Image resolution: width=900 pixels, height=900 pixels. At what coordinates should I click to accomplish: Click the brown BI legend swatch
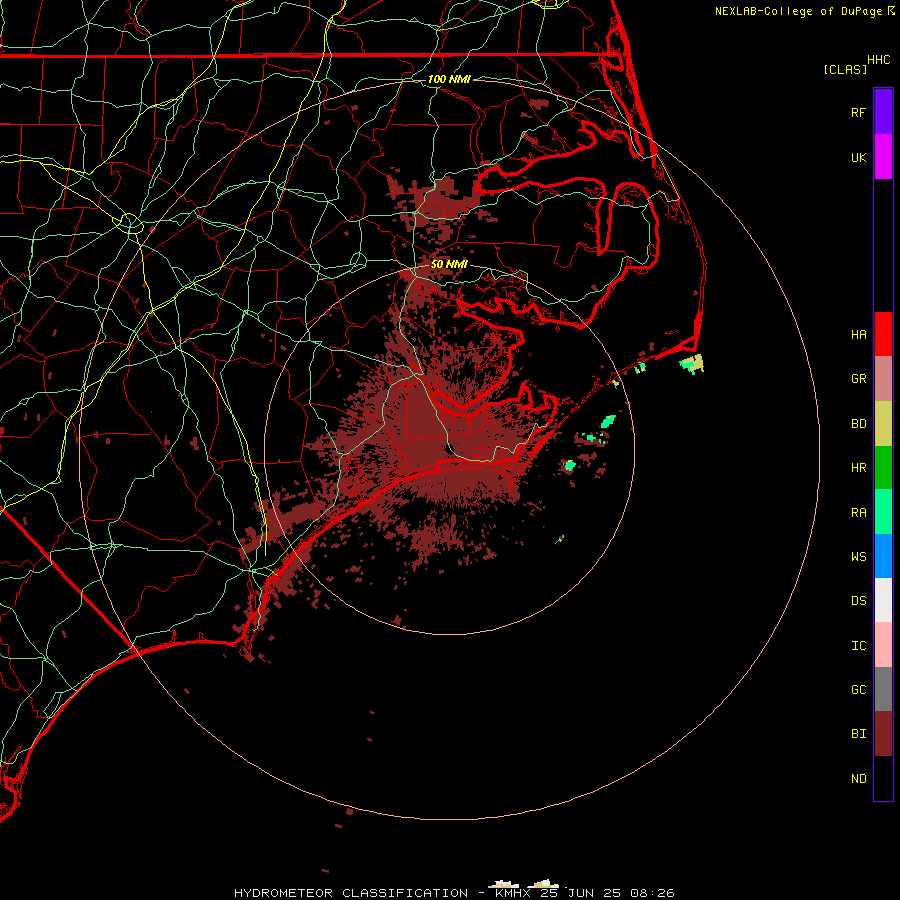[x=883, y=734]
